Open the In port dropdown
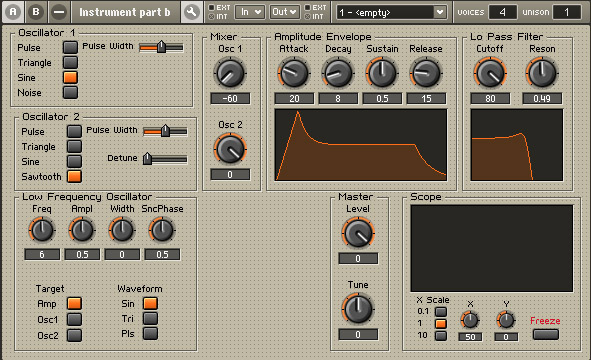Viewport: 591px width, 360px height. pos(250,12)
